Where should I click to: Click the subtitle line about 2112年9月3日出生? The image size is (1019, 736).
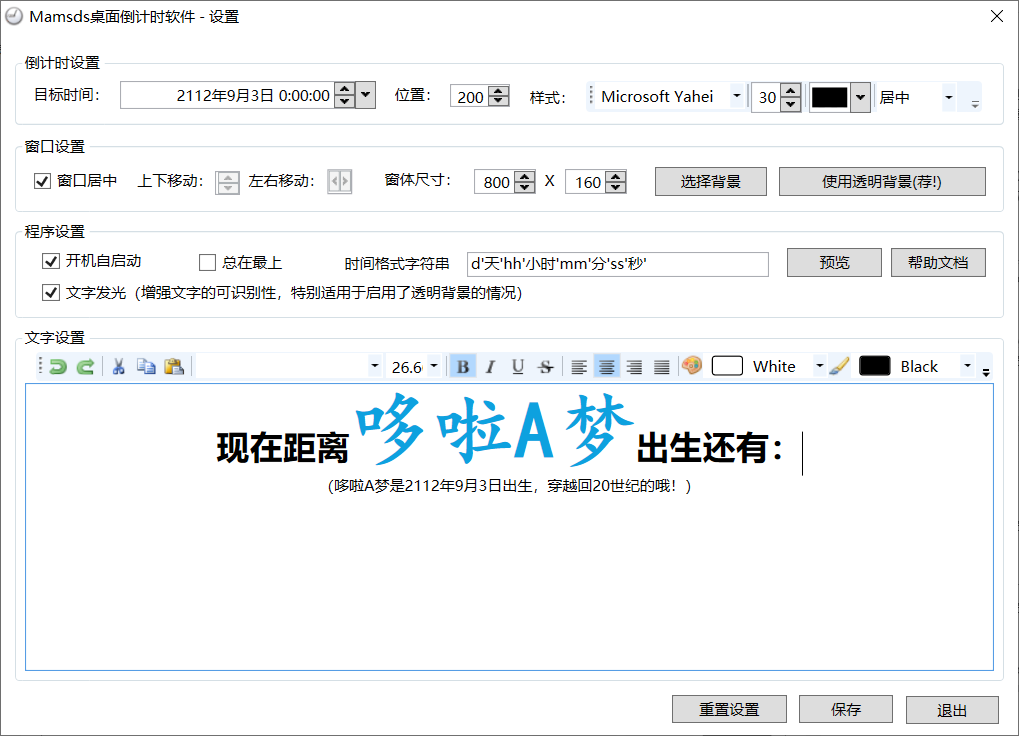pyautogui.click(x=510, y=486)
